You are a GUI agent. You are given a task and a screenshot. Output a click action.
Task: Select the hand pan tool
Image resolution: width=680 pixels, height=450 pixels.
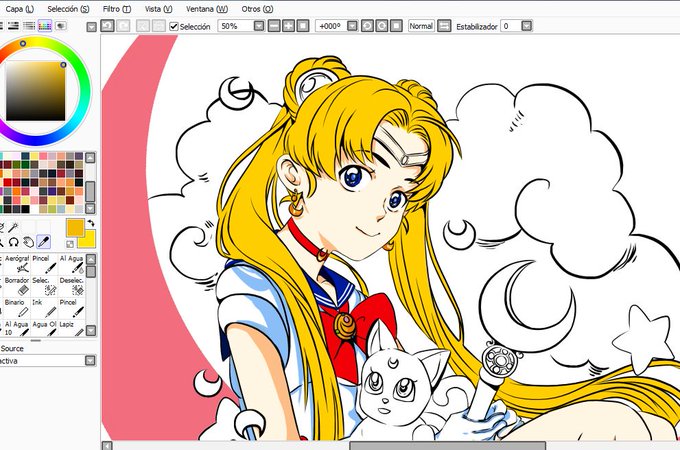coord(29,242)
